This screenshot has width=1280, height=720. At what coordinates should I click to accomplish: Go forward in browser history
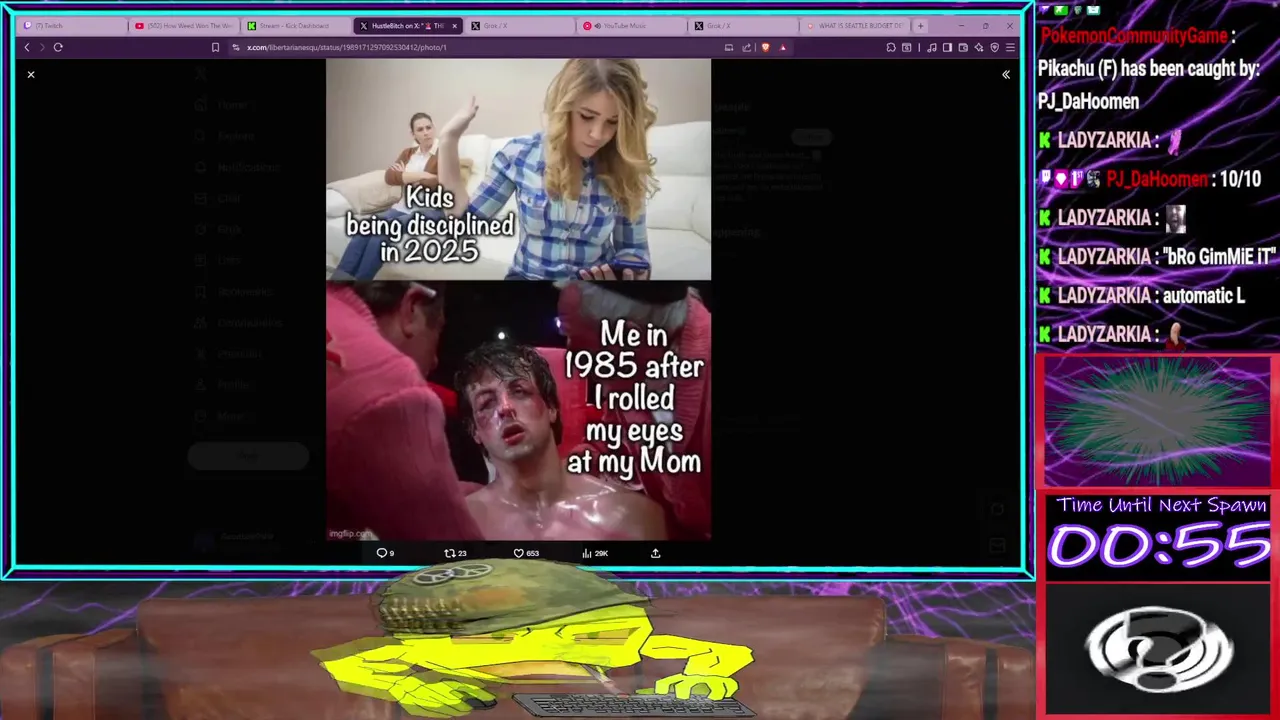coord(42,47)
